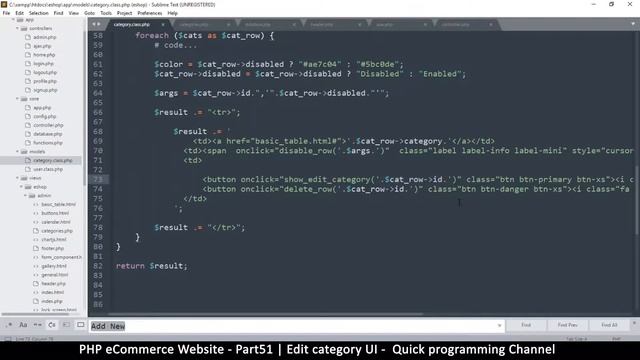Collapse the views folder
This screenshot has height=360, width=640.
pos(18,178)
